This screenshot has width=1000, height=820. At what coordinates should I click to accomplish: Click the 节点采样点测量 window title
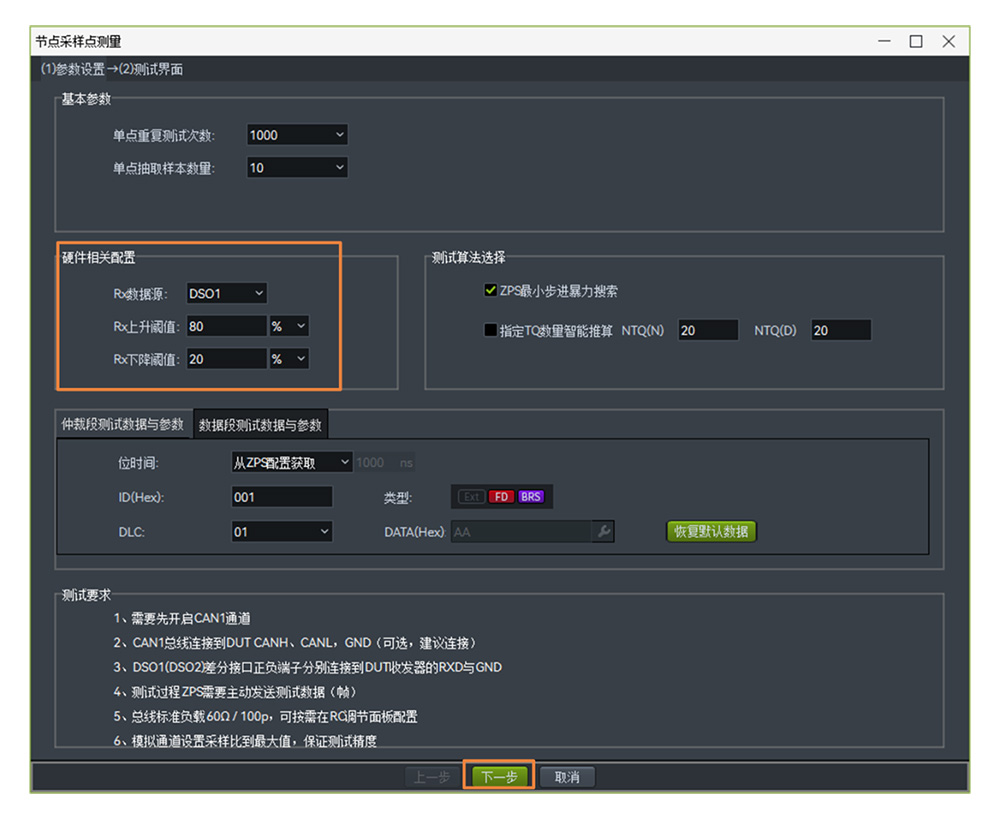click(78, 41)
